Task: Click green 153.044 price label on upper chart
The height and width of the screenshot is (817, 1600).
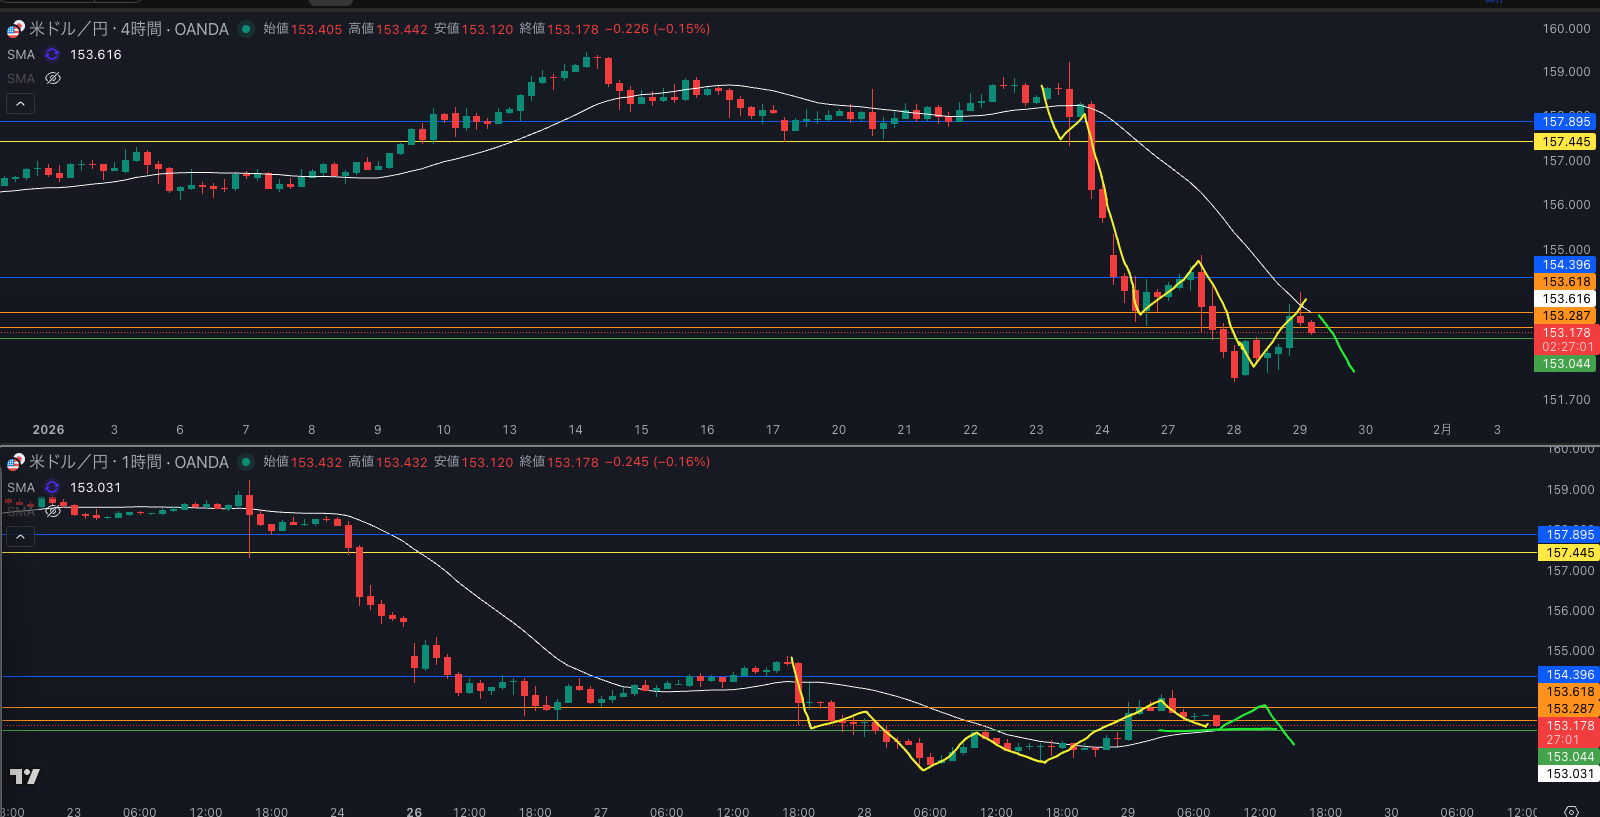Action: point(1565,364)
